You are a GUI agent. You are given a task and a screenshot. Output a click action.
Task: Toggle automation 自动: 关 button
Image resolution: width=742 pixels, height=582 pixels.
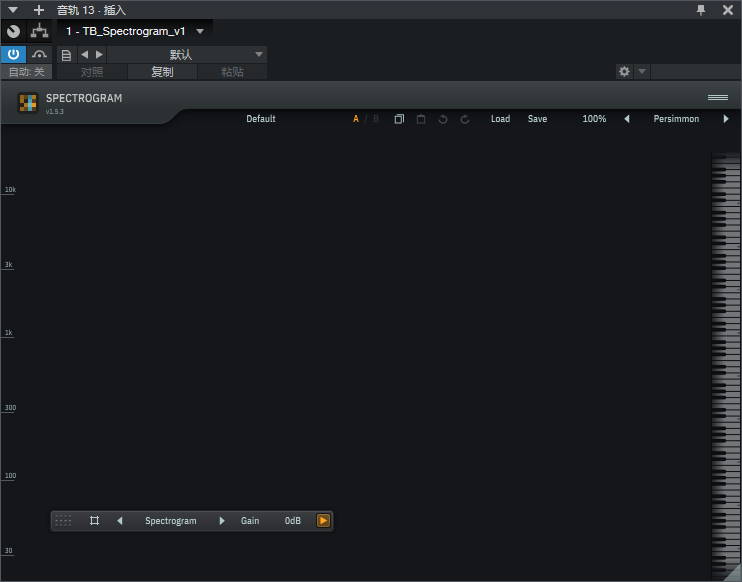click(26, 72)
